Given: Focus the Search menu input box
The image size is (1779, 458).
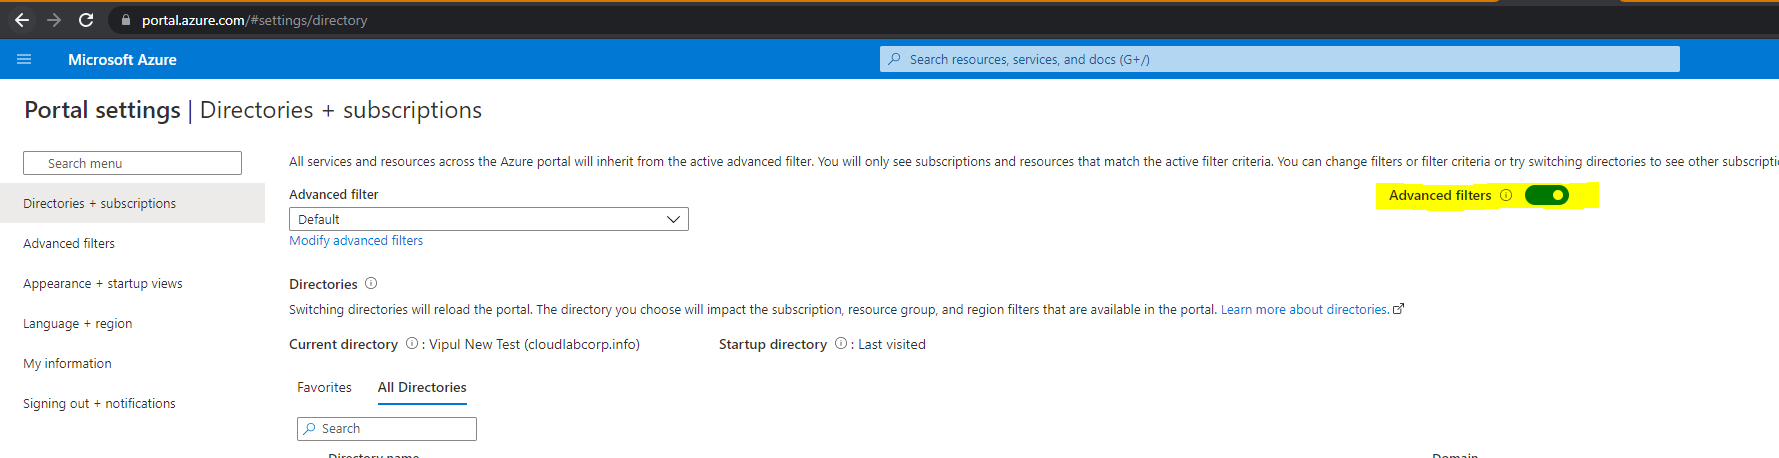Looking at the screenshot, I should (132, 163).
